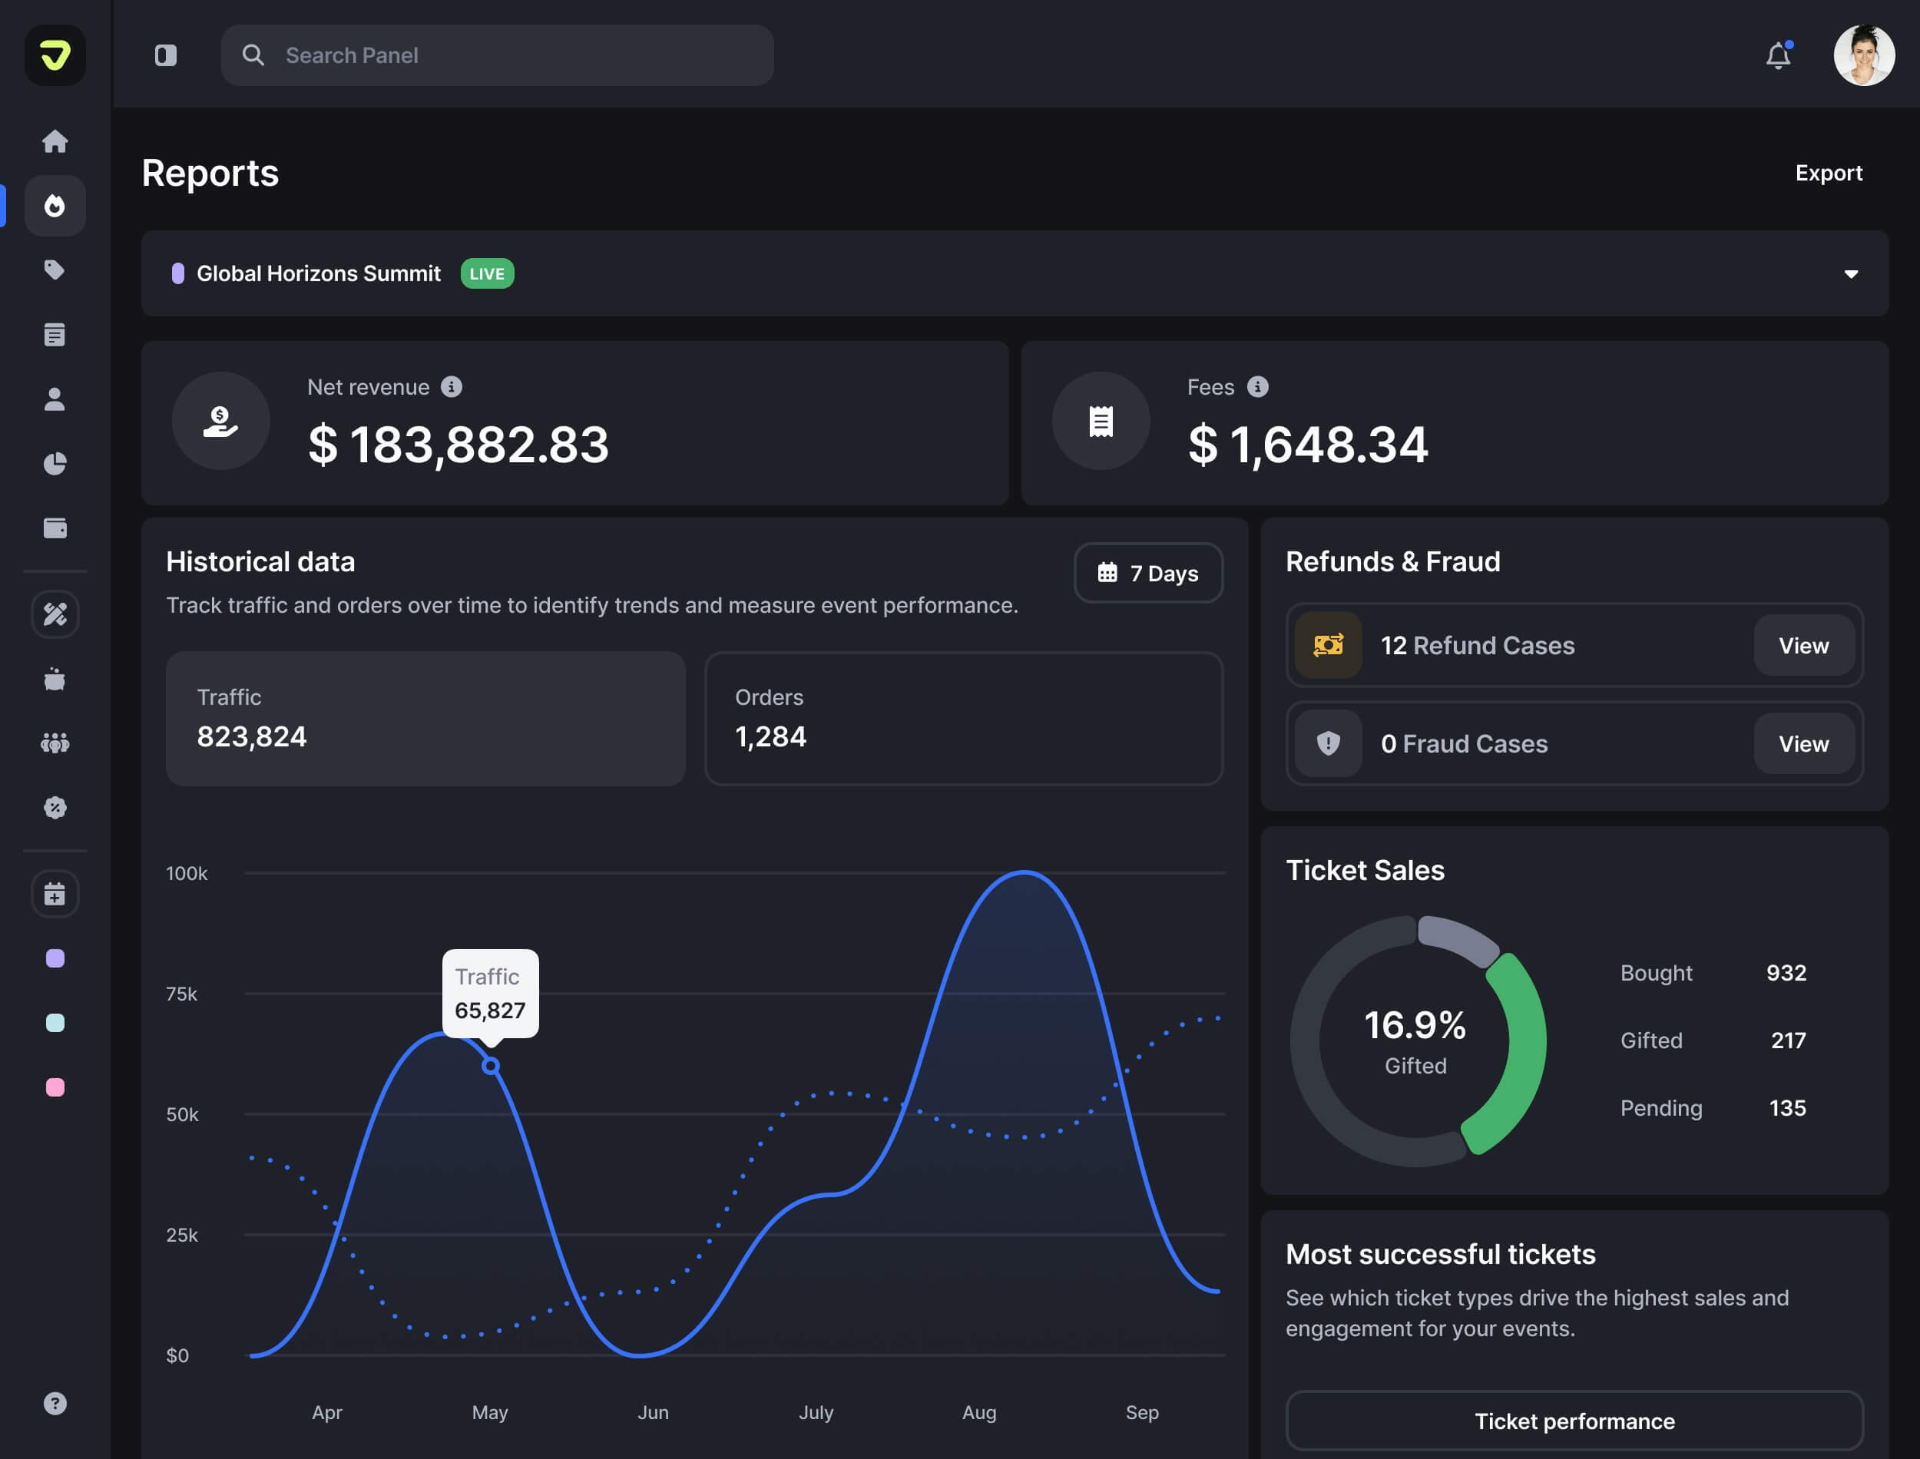Open the user avatar menu

[x=1863, y=55]
